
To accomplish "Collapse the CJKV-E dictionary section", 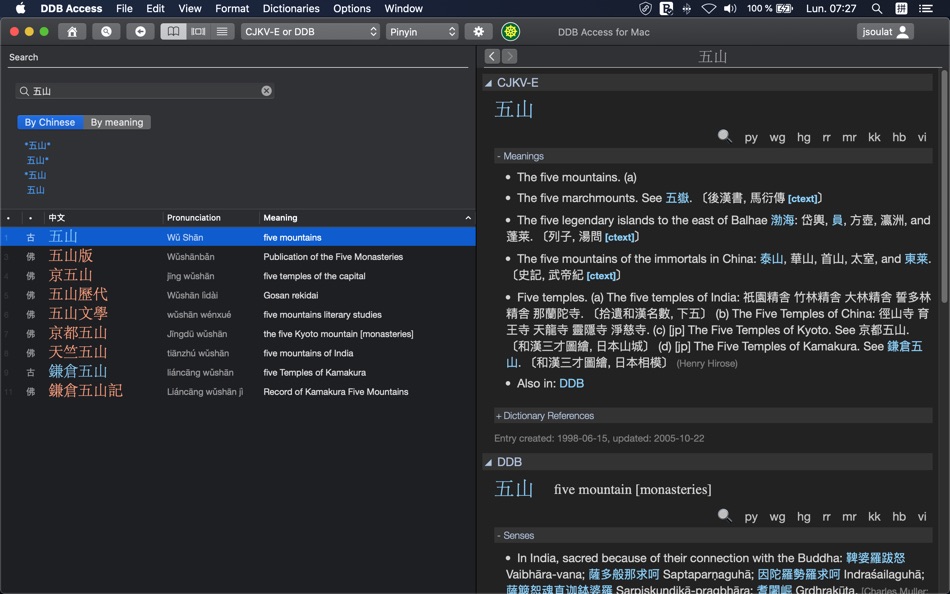I will (x=488, y=83).
